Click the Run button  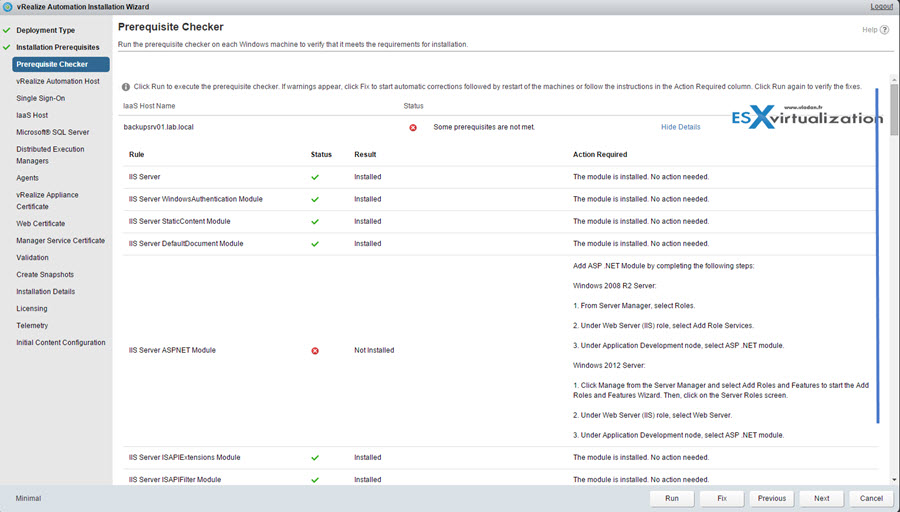tap(672, 498)
